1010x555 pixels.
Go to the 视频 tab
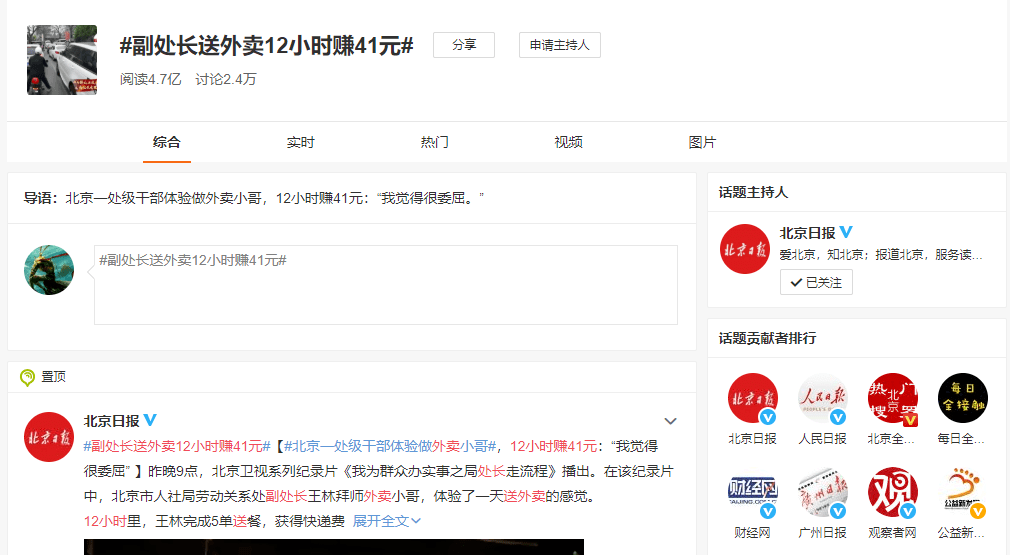[568, 142]
